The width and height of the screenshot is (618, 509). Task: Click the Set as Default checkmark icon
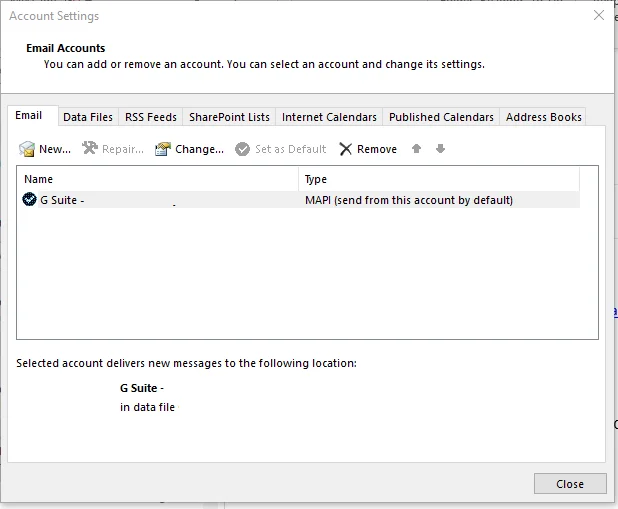pos(242,149)
